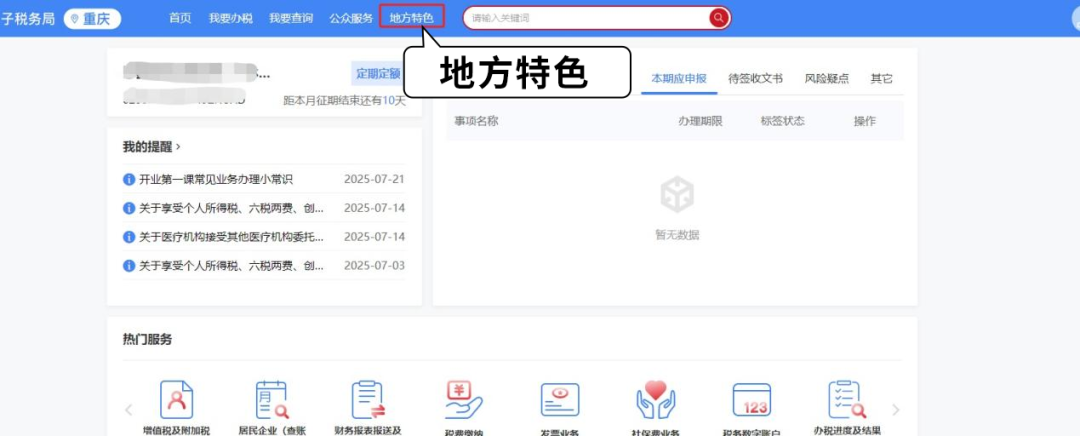The image size is (1080, 436).
Task: Open the 社保费业务 heart-in-hands icon
Action: tap(656, 399)
